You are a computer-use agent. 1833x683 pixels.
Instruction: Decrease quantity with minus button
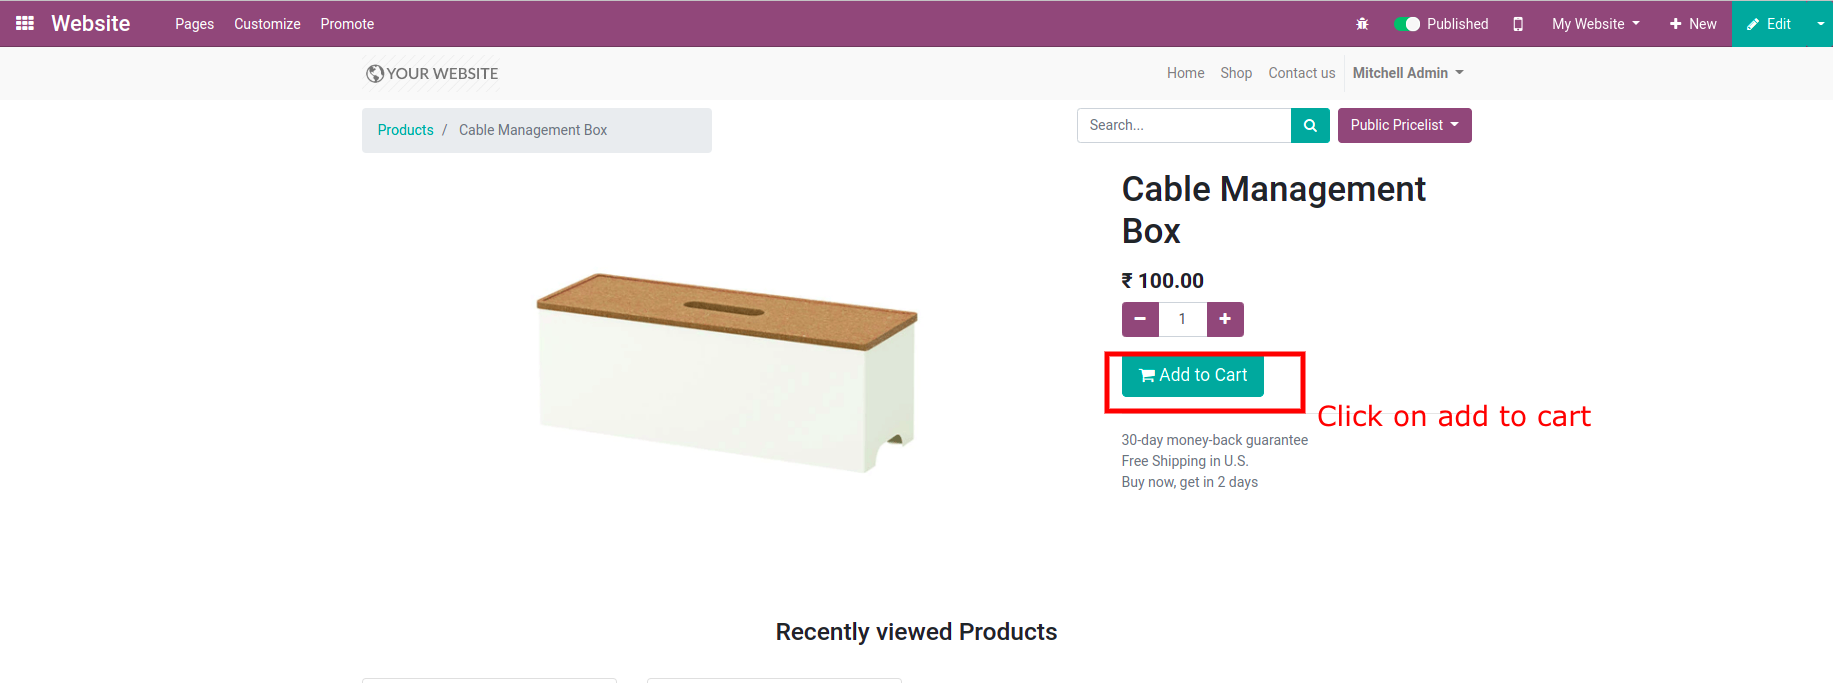click(x=1140, y=320)
